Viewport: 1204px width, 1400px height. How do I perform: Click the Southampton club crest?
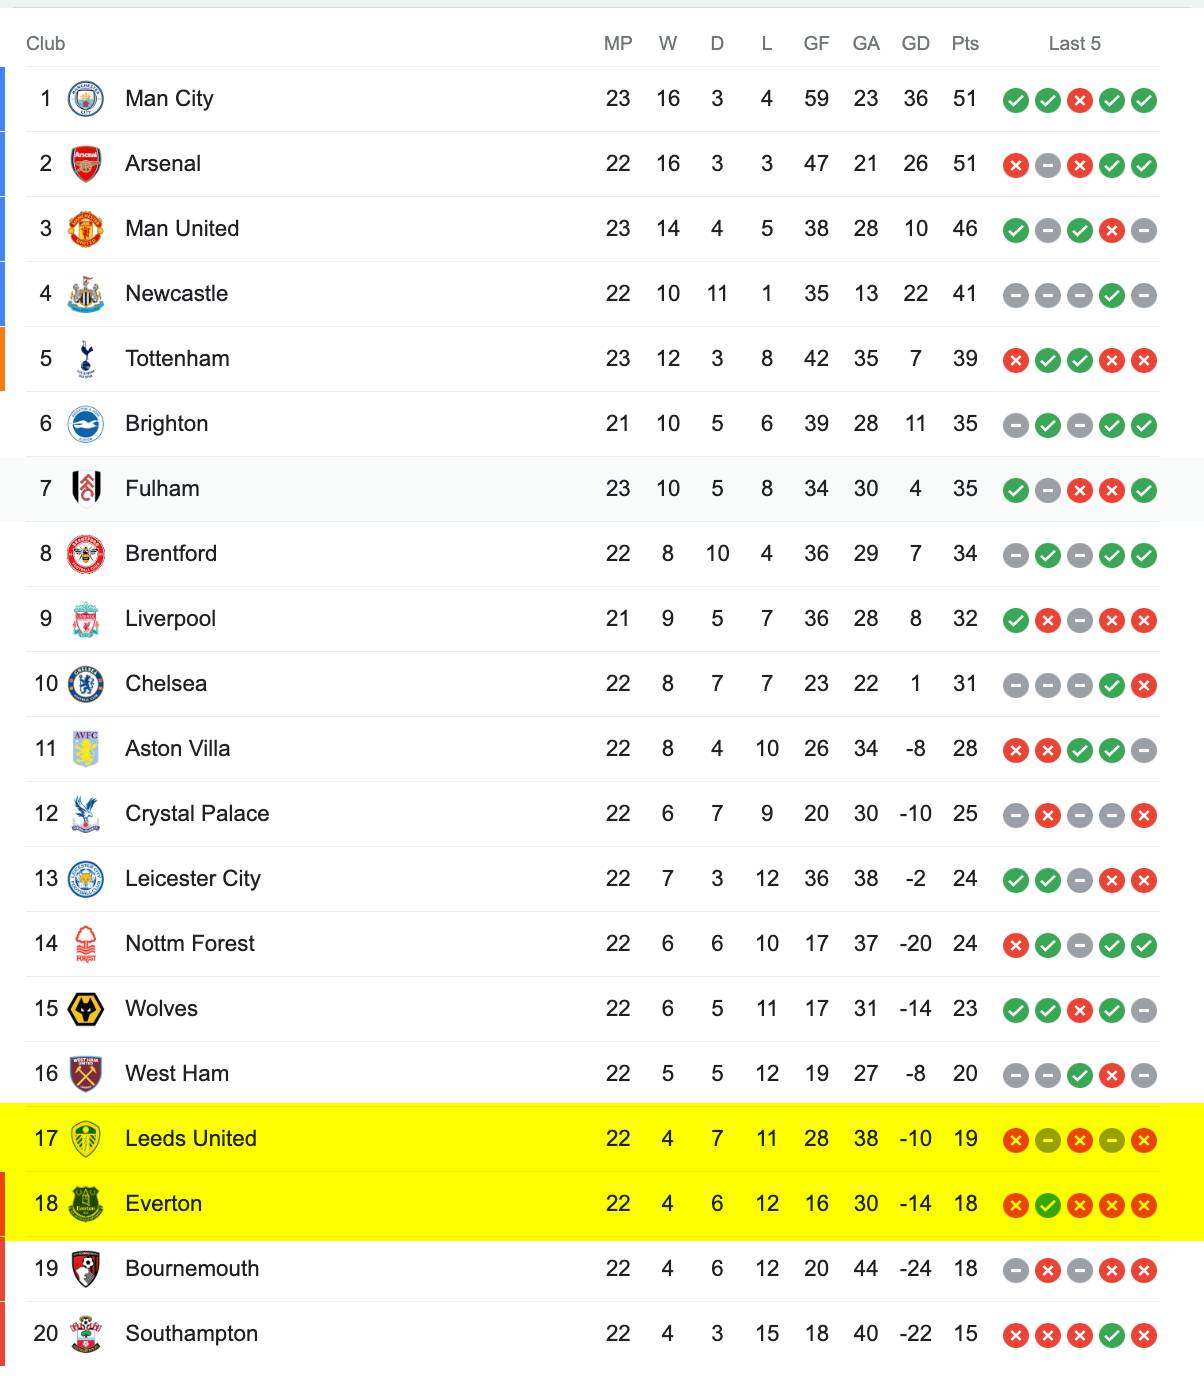[x=86, y=1334]
